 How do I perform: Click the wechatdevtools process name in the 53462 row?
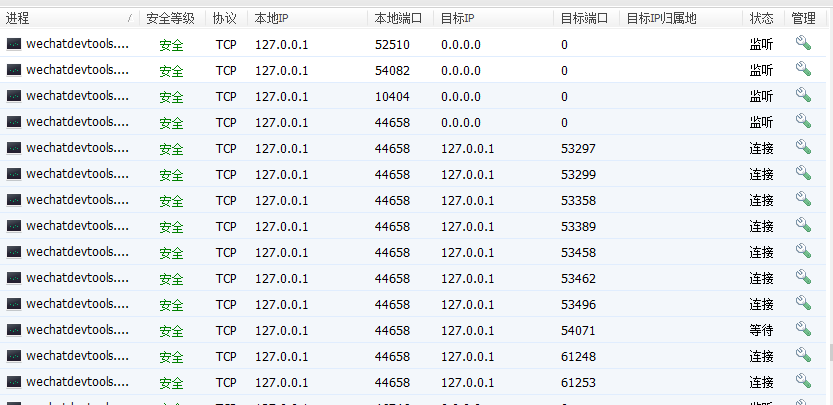point(78,278)
